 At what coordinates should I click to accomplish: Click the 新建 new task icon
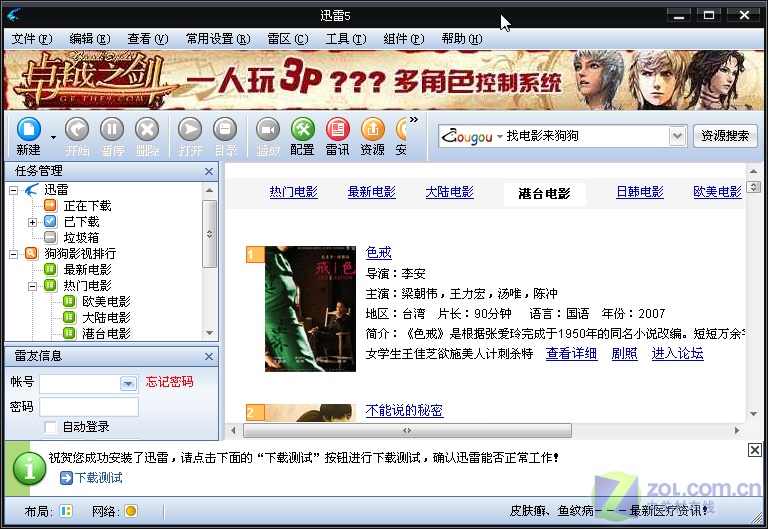click(29, 130)
